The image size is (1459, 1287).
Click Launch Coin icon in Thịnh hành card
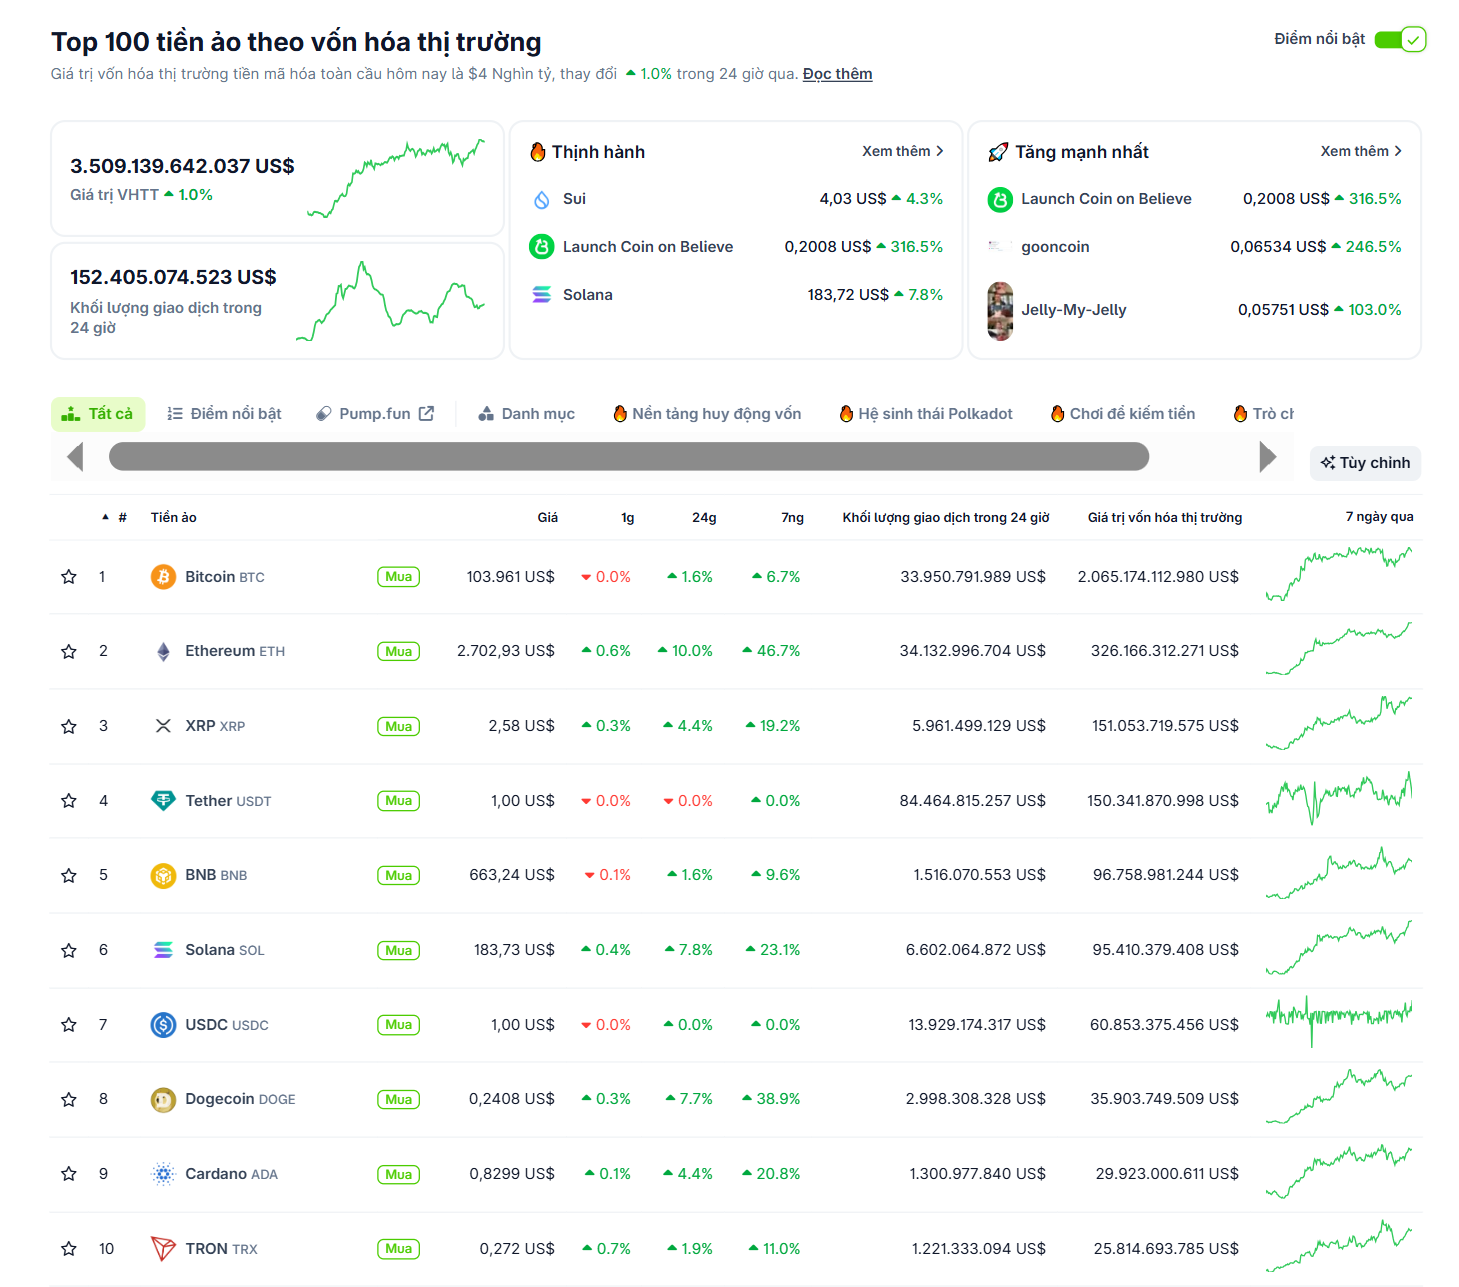542,246
